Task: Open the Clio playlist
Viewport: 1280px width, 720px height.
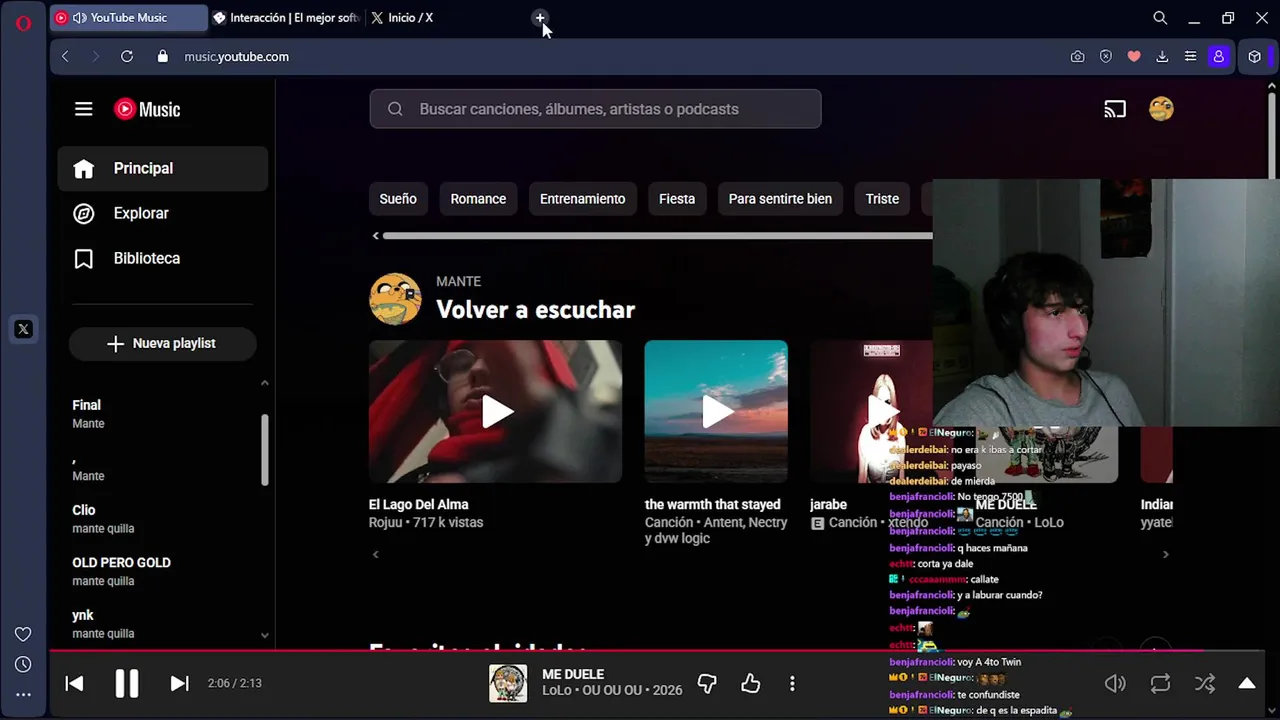Action: tap(162, 519)
